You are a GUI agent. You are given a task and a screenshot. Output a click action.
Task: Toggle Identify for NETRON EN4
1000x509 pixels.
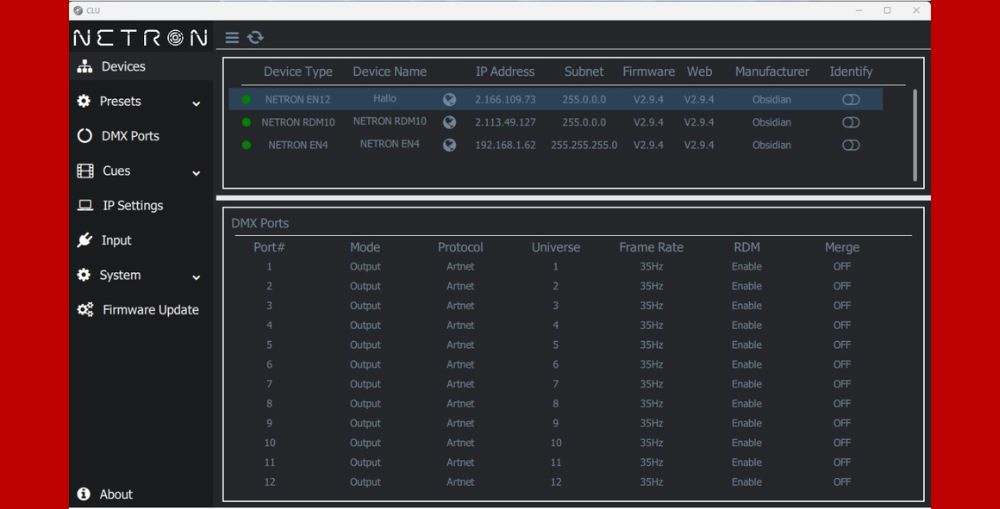pos(851,145)
